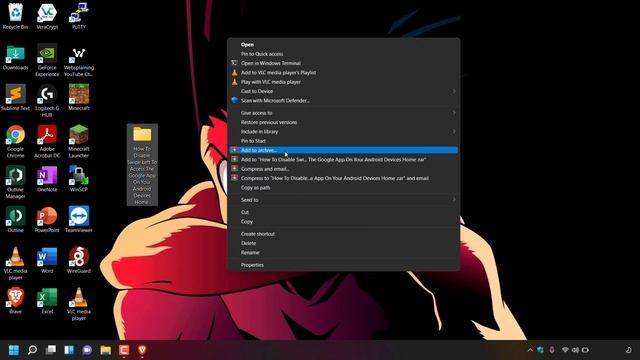640x360 pixels.
Task: Select the Sublime Text icon
Action: (16, 98)
